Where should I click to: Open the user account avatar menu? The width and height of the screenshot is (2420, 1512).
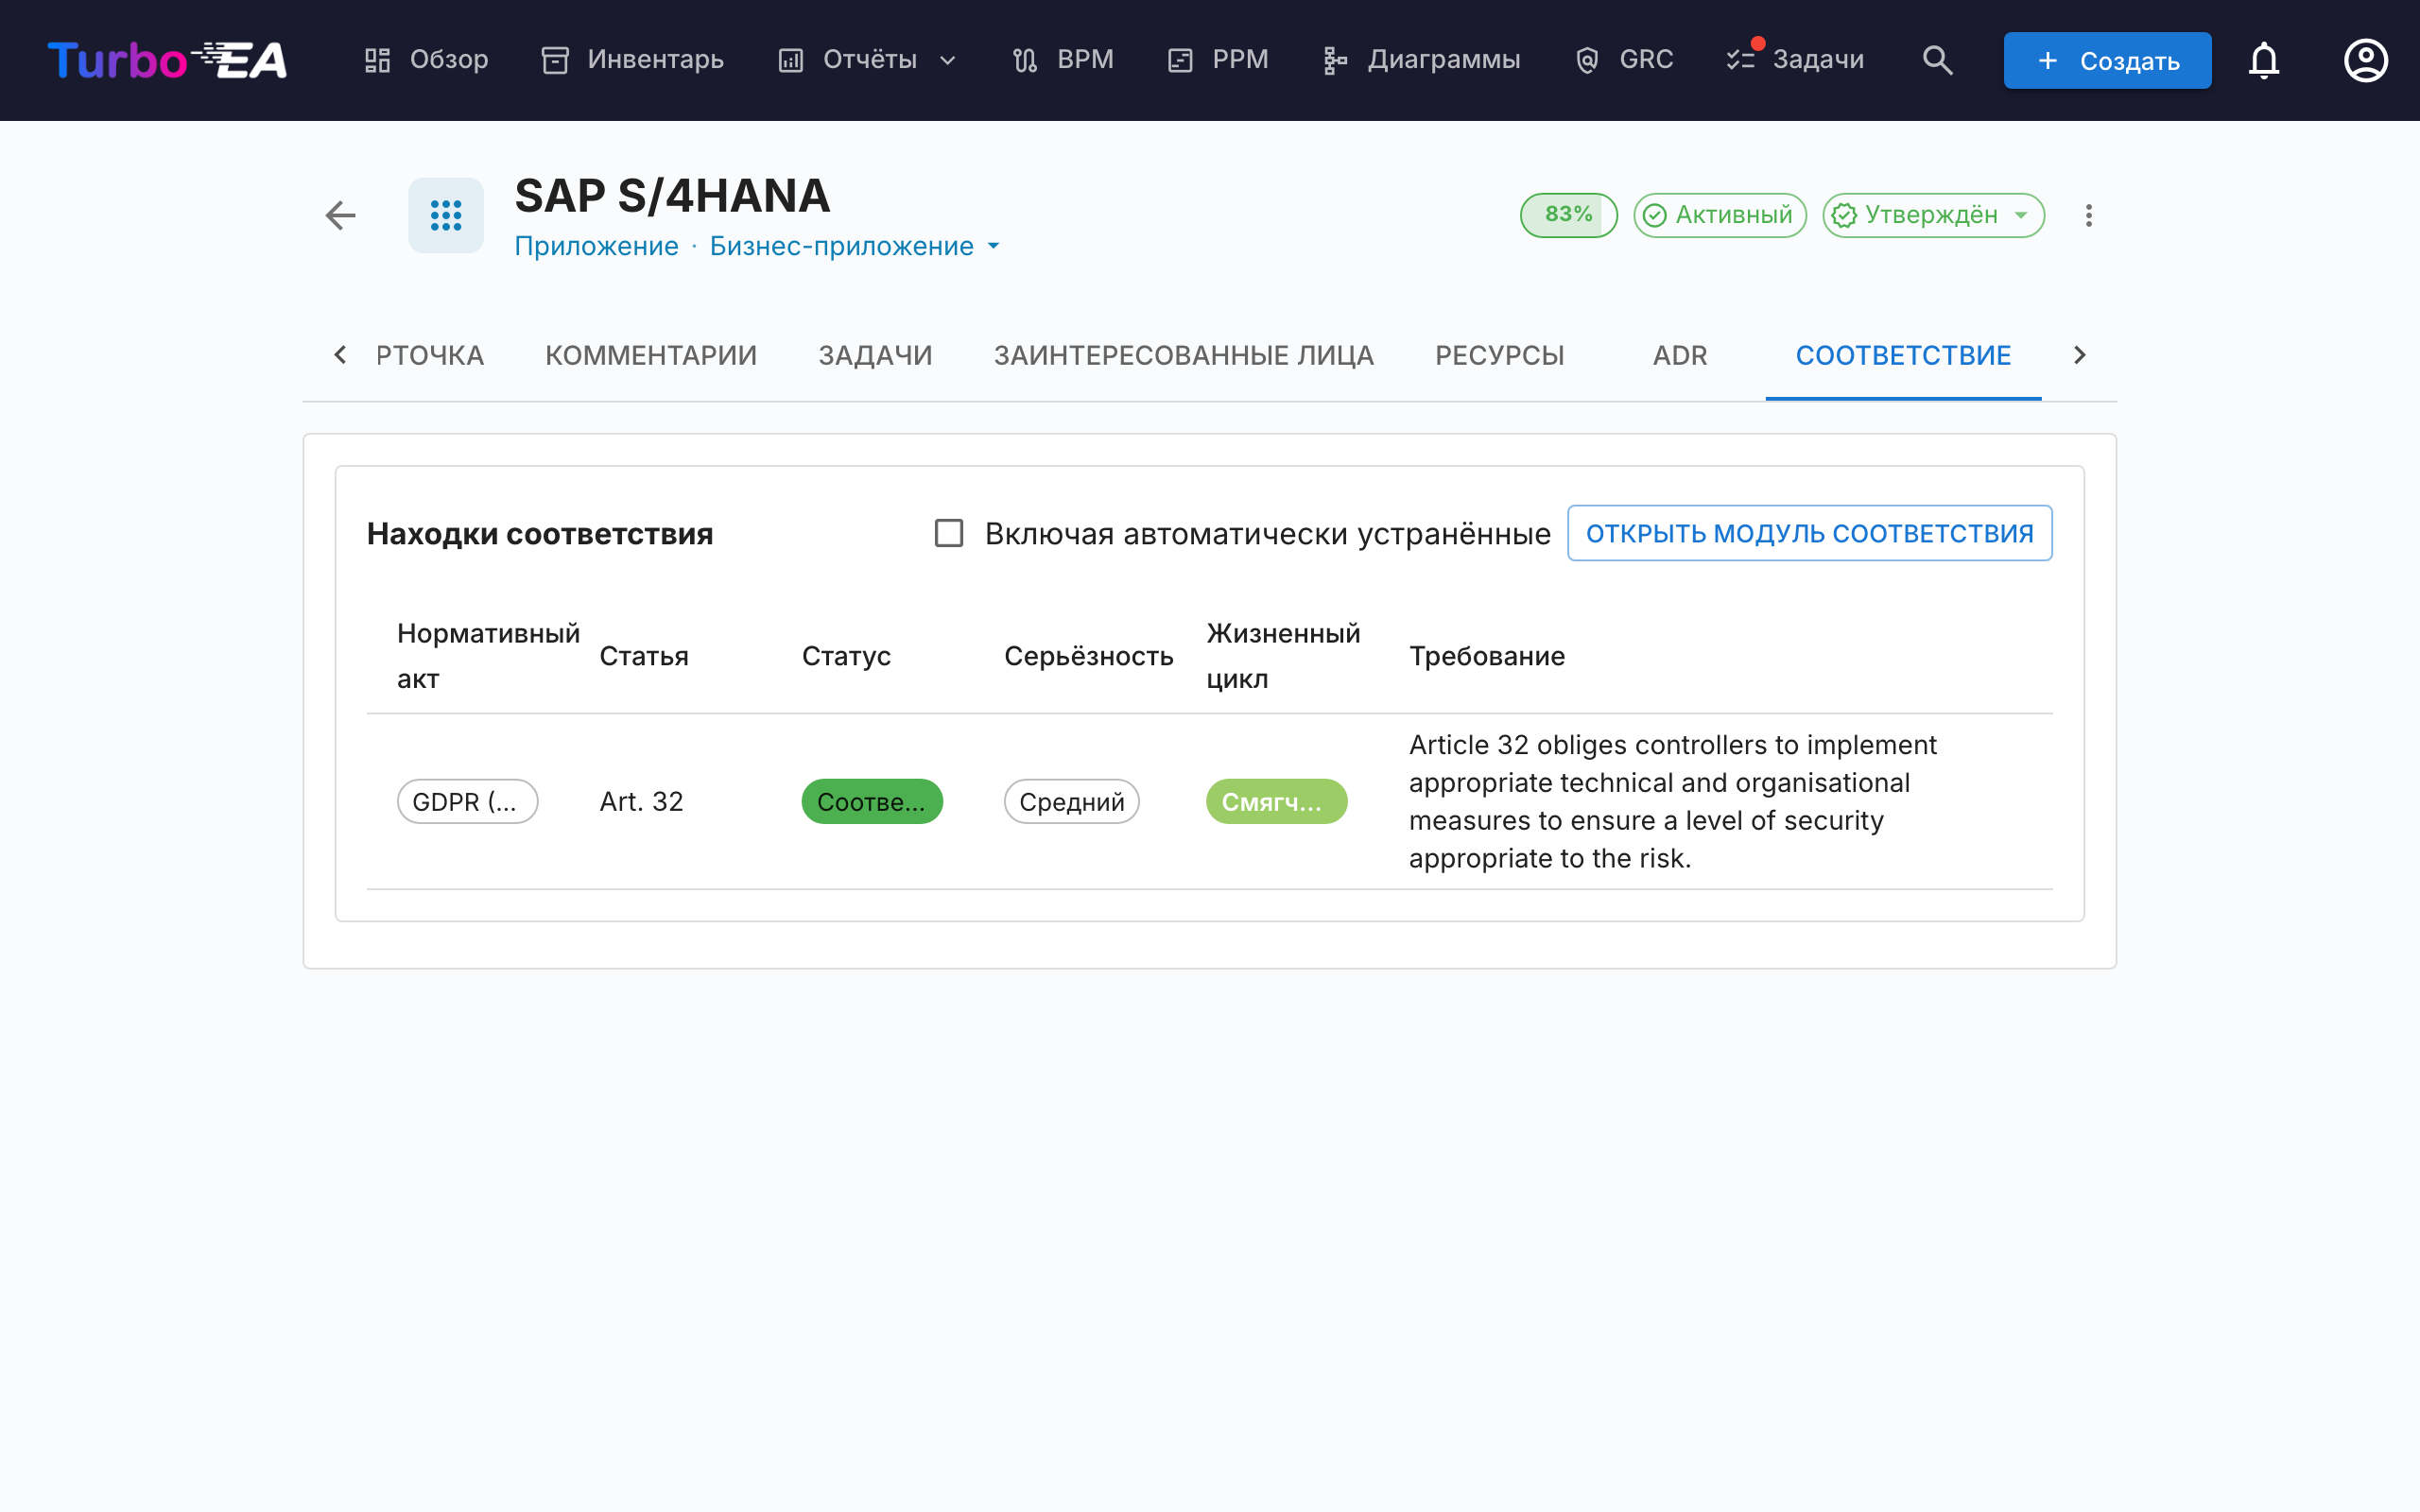click(2365, 60)
